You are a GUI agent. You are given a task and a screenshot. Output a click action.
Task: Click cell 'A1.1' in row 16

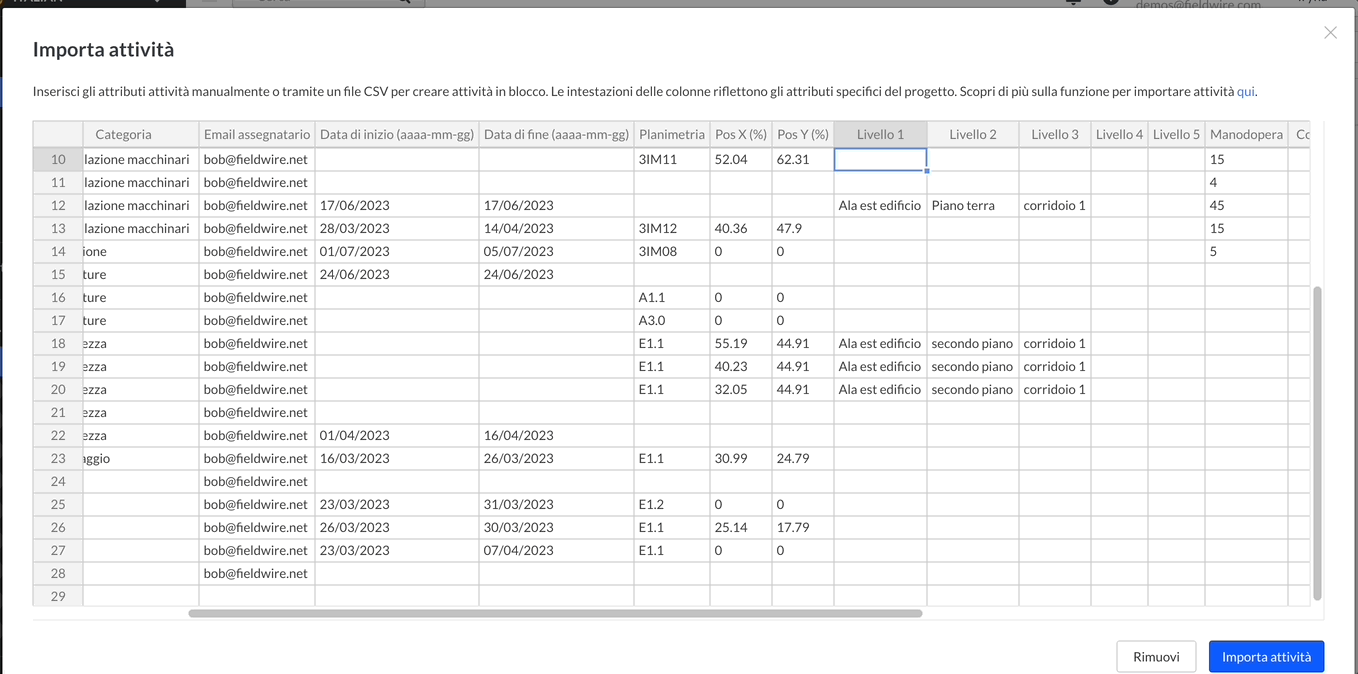[672, 297]
